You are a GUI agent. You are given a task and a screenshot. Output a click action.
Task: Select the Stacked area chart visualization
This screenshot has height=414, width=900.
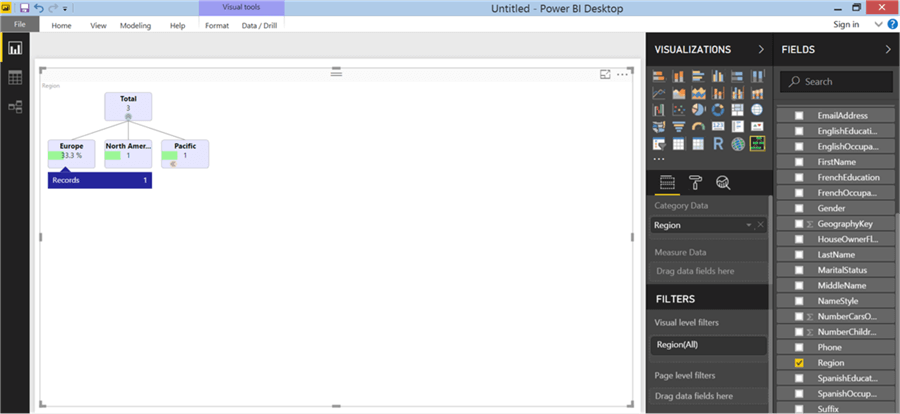pyautogui.click(x=699, y=92)
